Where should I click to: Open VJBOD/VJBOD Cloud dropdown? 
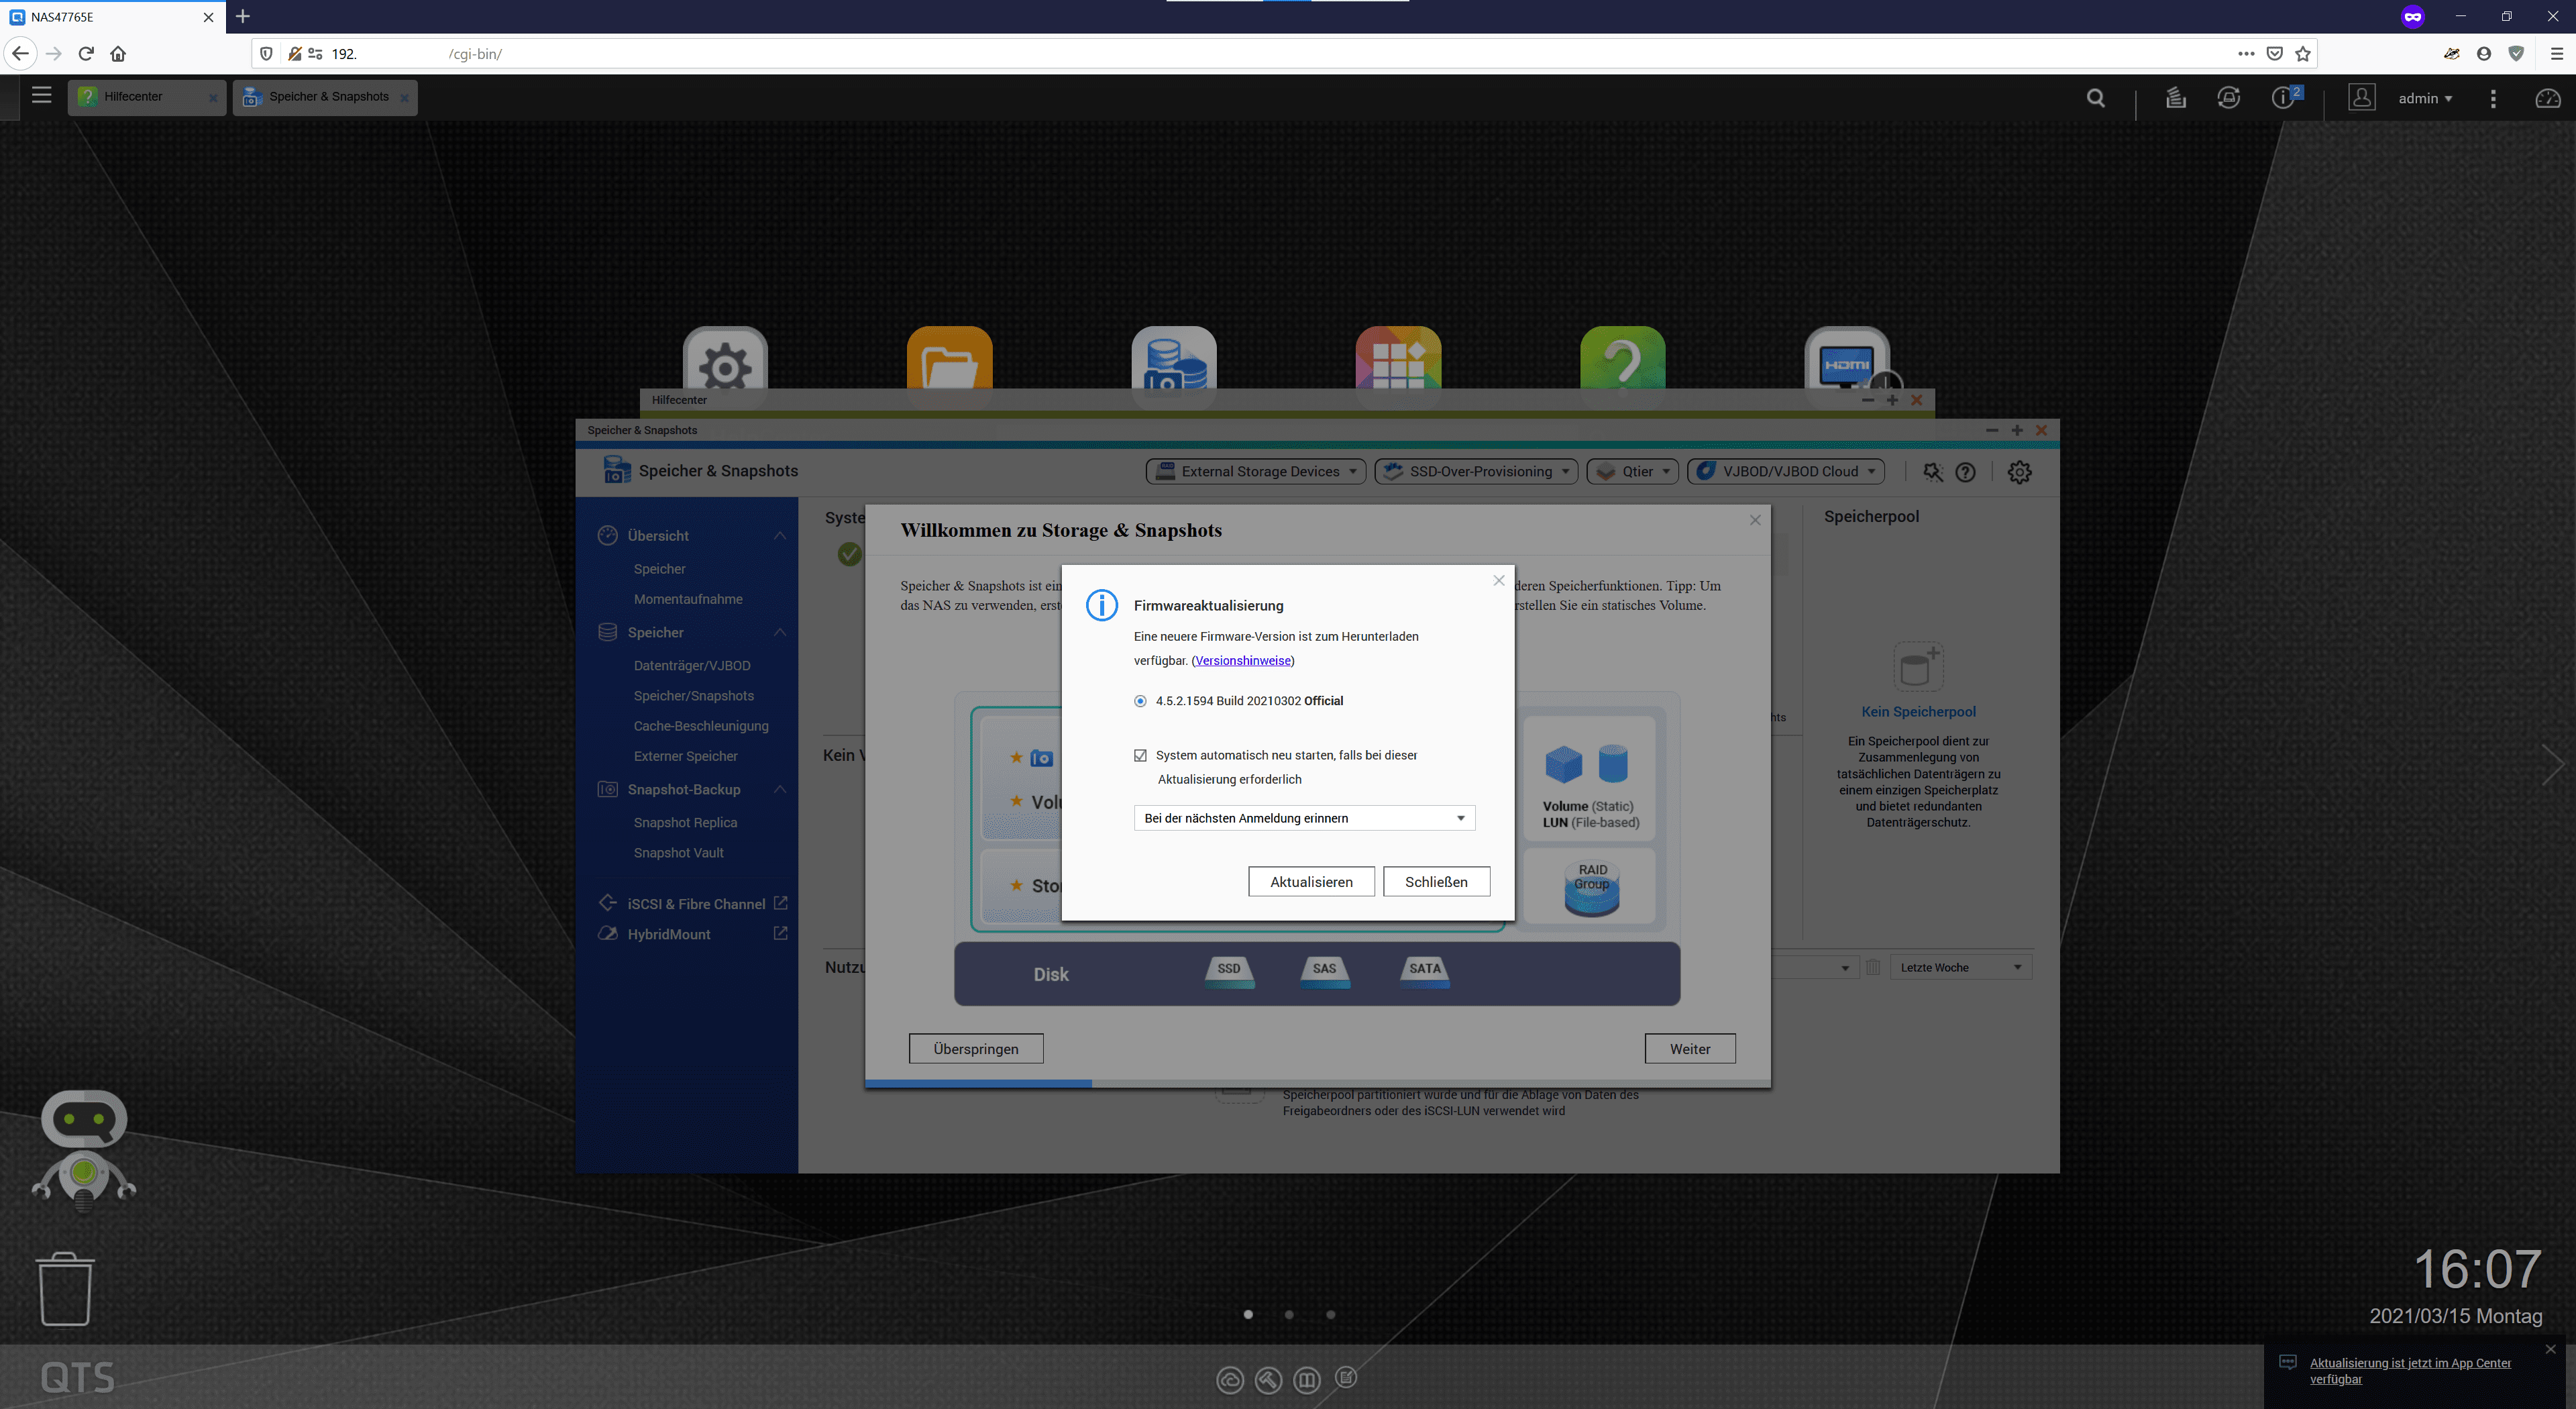pyautogui.click(x=1786, y=472)
